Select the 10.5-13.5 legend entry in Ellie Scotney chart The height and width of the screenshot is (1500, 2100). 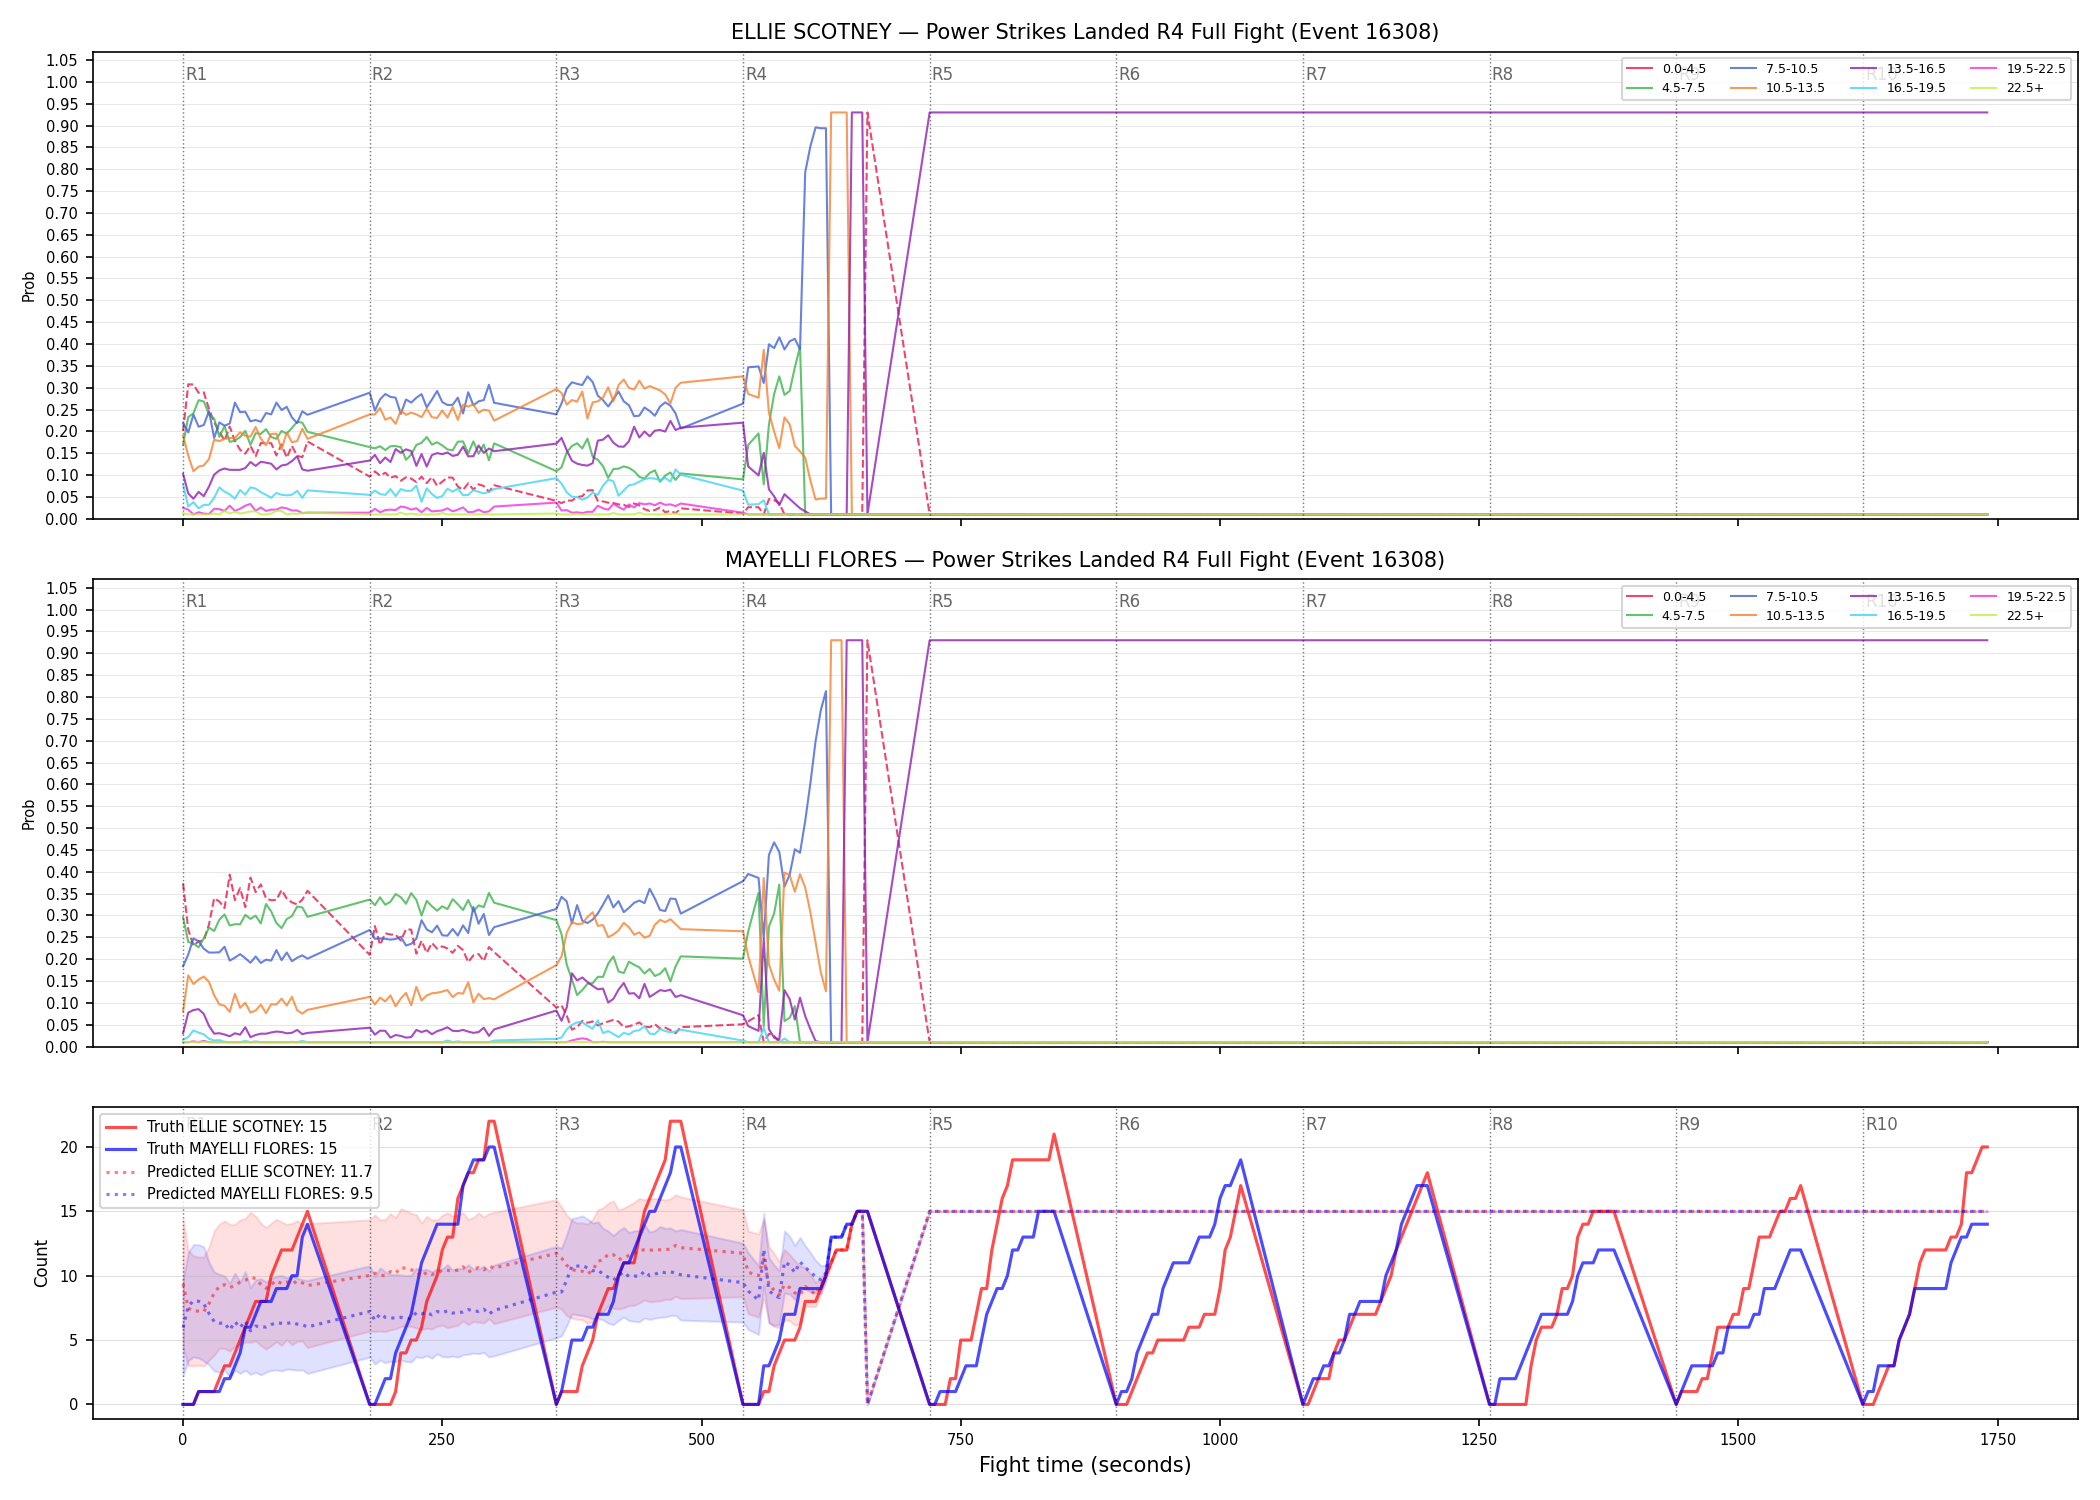(x=1777, y=88)
